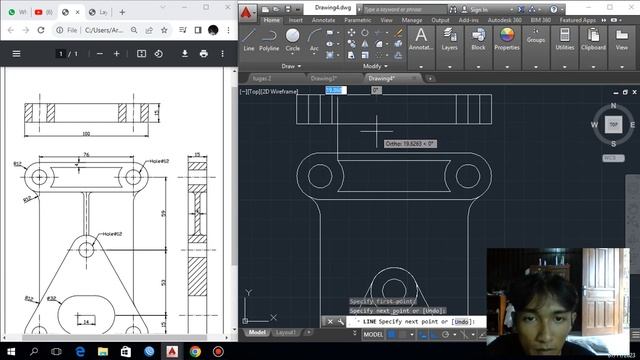Open the PDF viewer sidebar menu

pyautogui.click(x=16, y=53)
